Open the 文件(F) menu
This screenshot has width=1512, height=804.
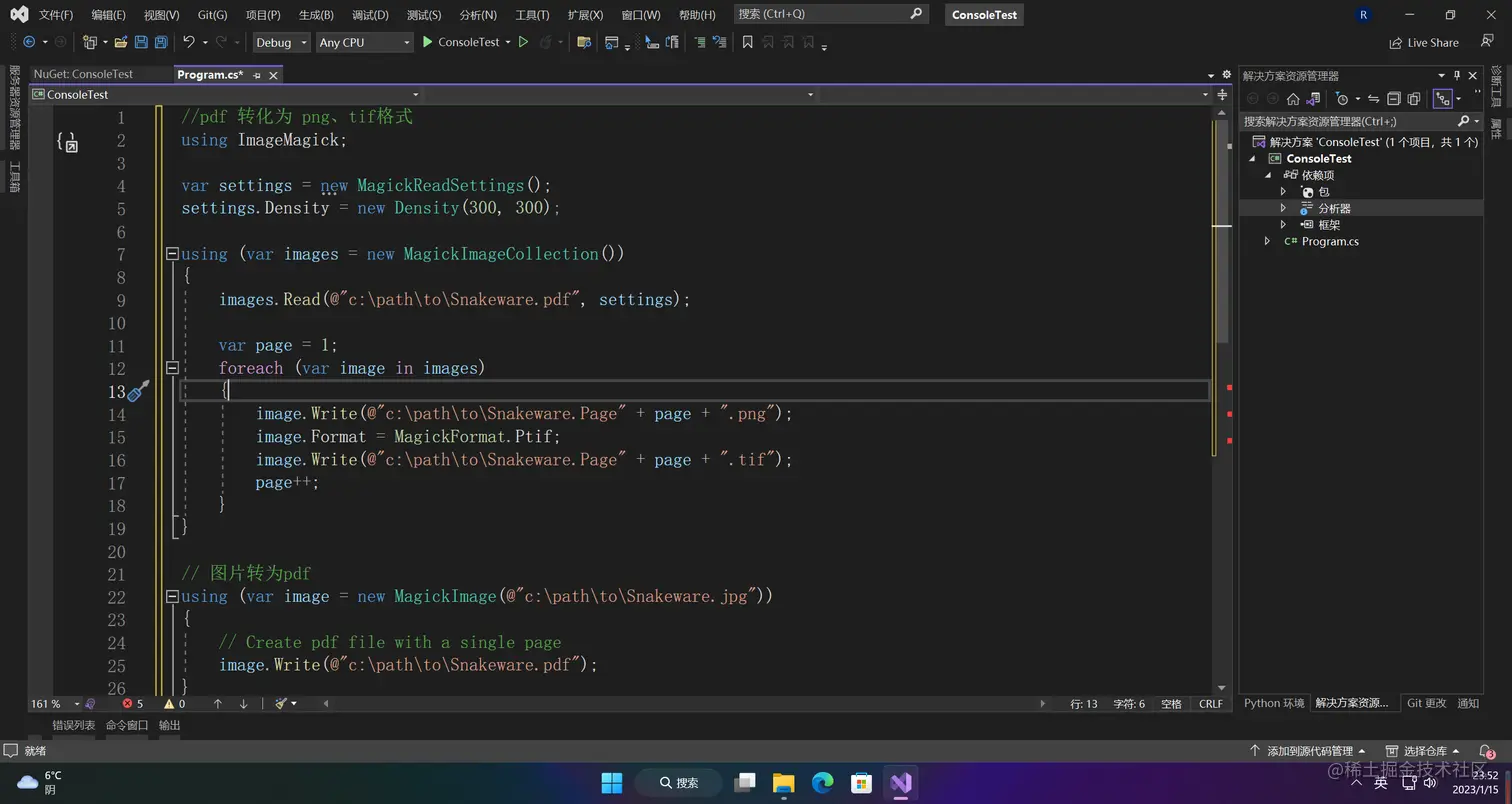pyautogui.click(x=56, y=15)
